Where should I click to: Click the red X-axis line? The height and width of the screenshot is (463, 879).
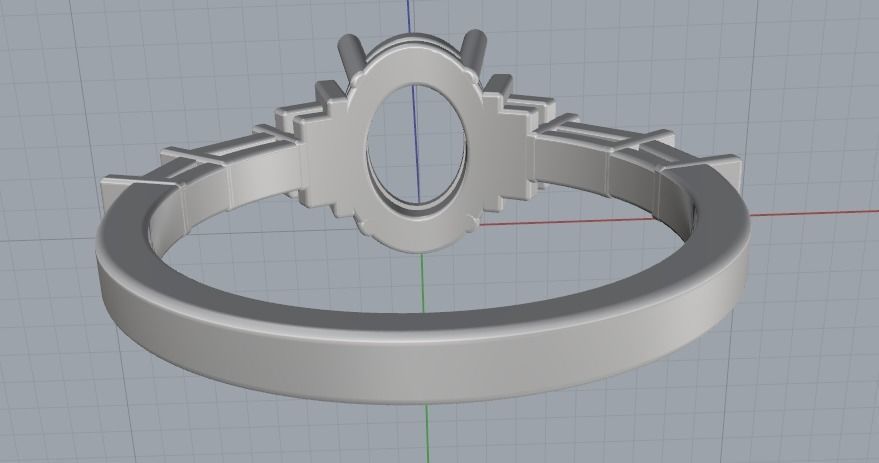pos(814,213)
